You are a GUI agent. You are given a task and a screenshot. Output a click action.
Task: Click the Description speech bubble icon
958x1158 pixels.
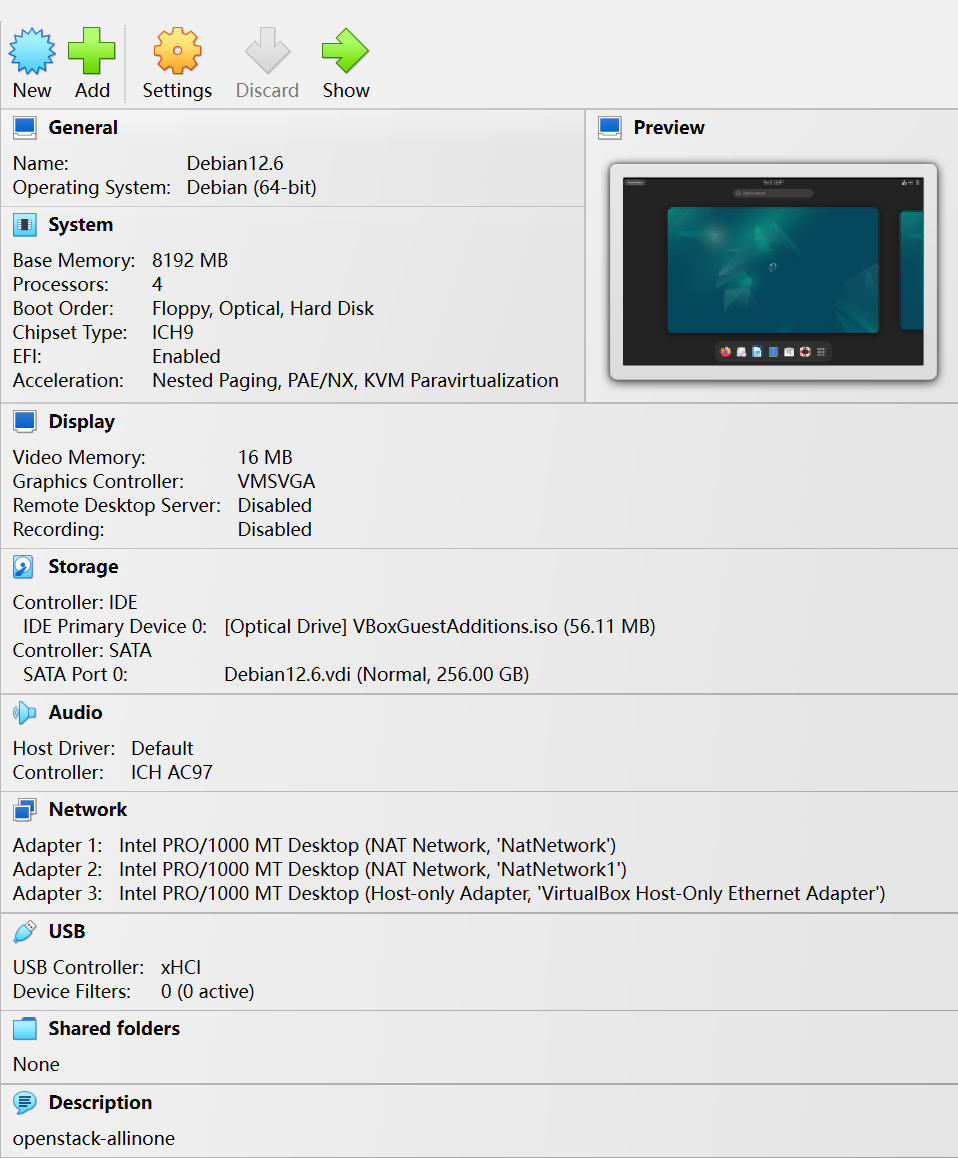24,1103
